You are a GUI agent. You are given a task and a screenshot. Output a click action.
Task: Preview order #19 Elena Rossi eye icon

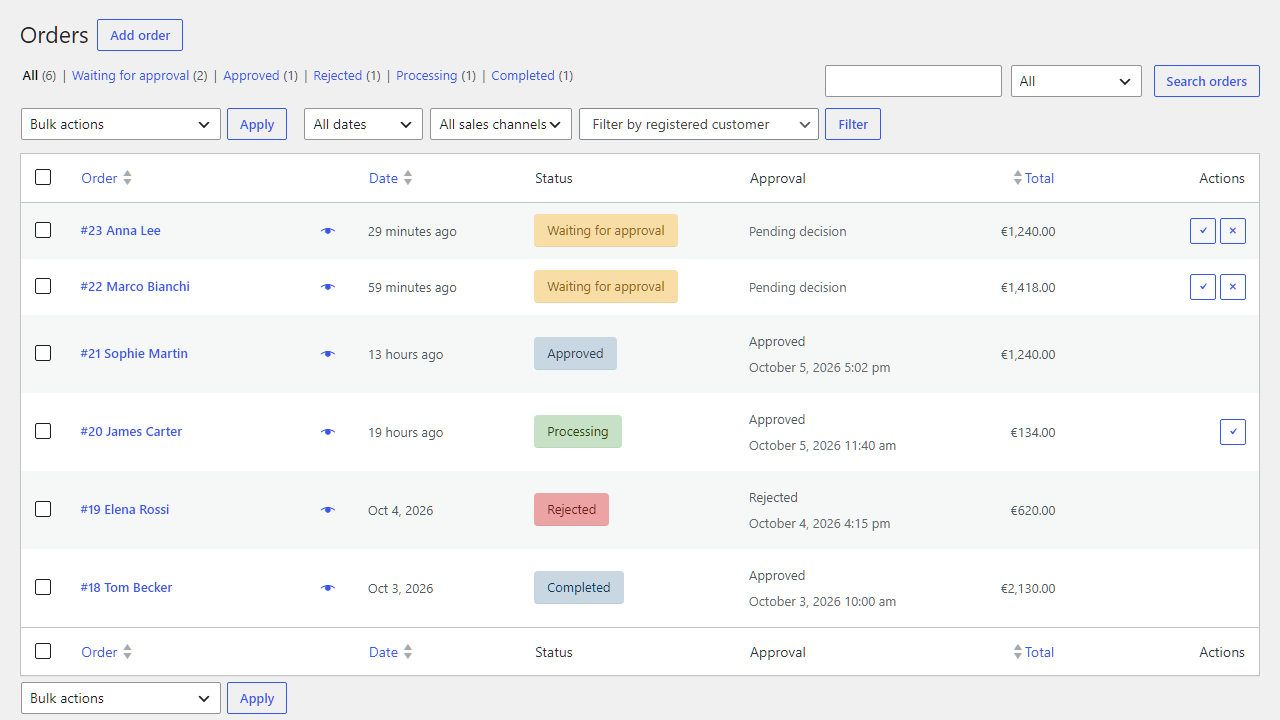pos(328,510)
